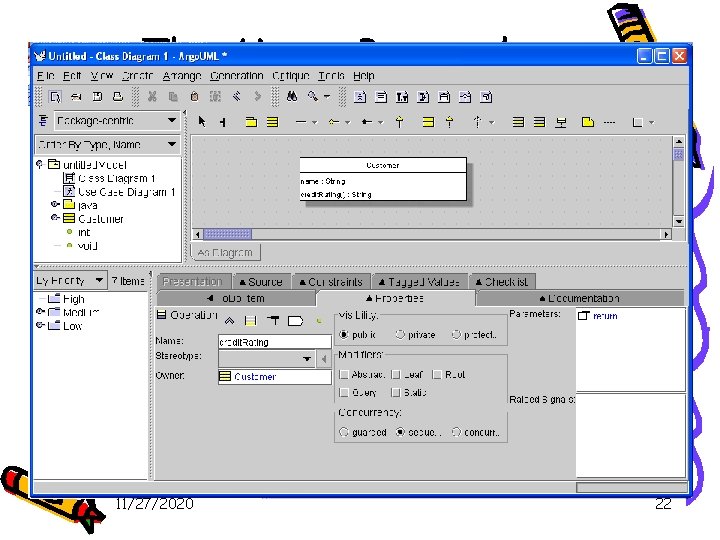The height and width of the screenshot is (540, 720).
Task: Open the File menu
Action: [x=46, y=75]
